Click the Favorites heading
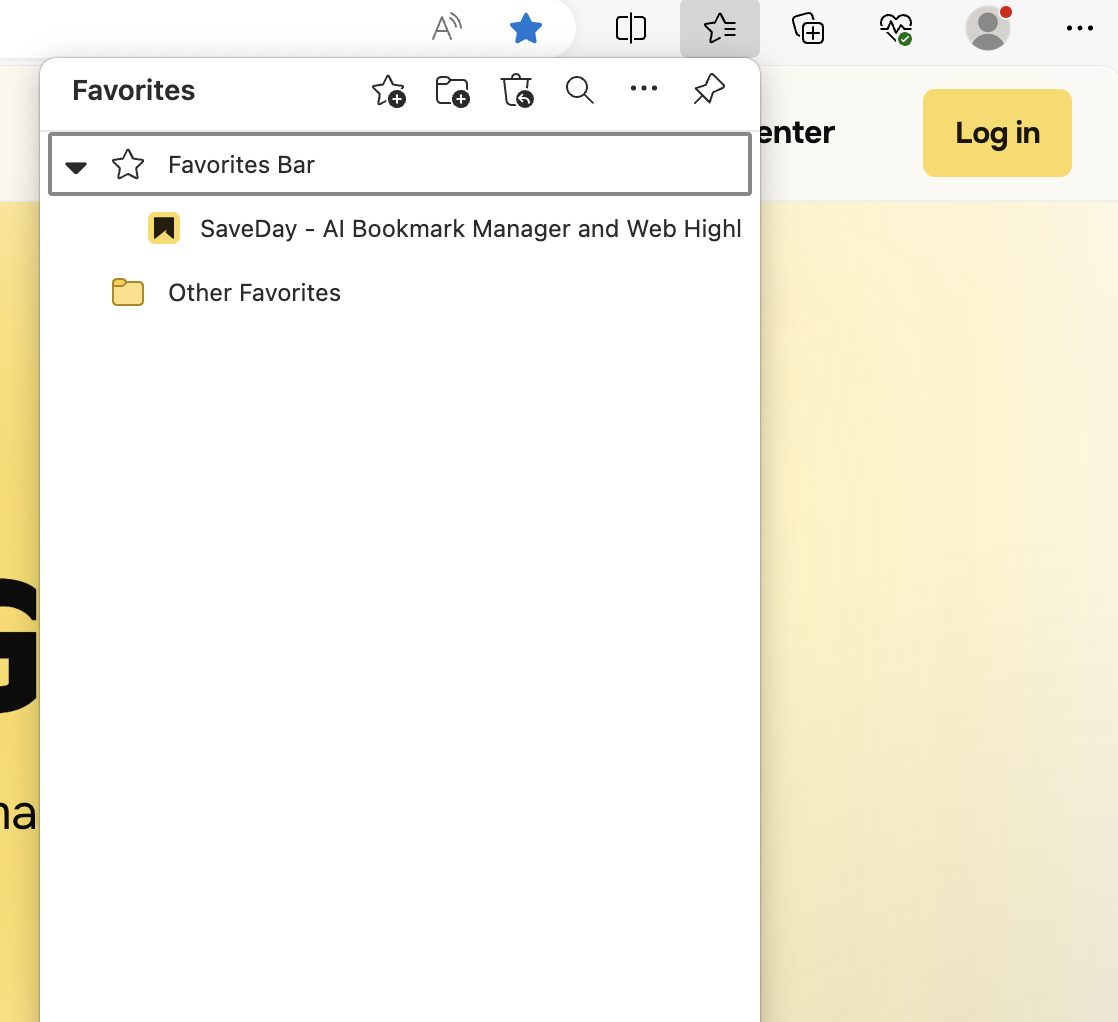 coord(133,90)
